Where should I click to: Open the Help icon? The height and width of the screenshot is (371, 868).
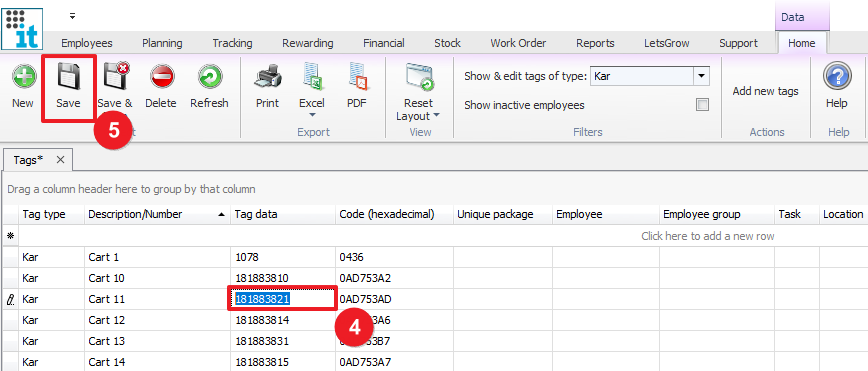(x=836, y=76)
